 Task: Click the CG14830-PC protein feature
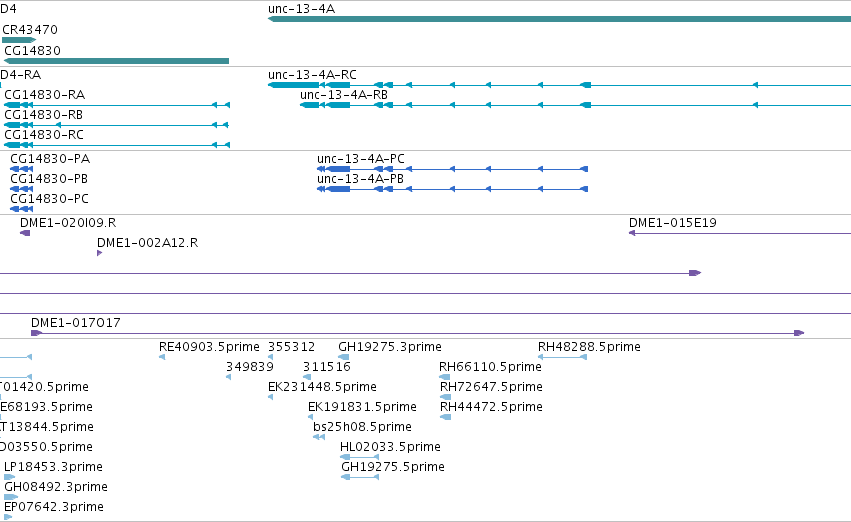(22, 209)
